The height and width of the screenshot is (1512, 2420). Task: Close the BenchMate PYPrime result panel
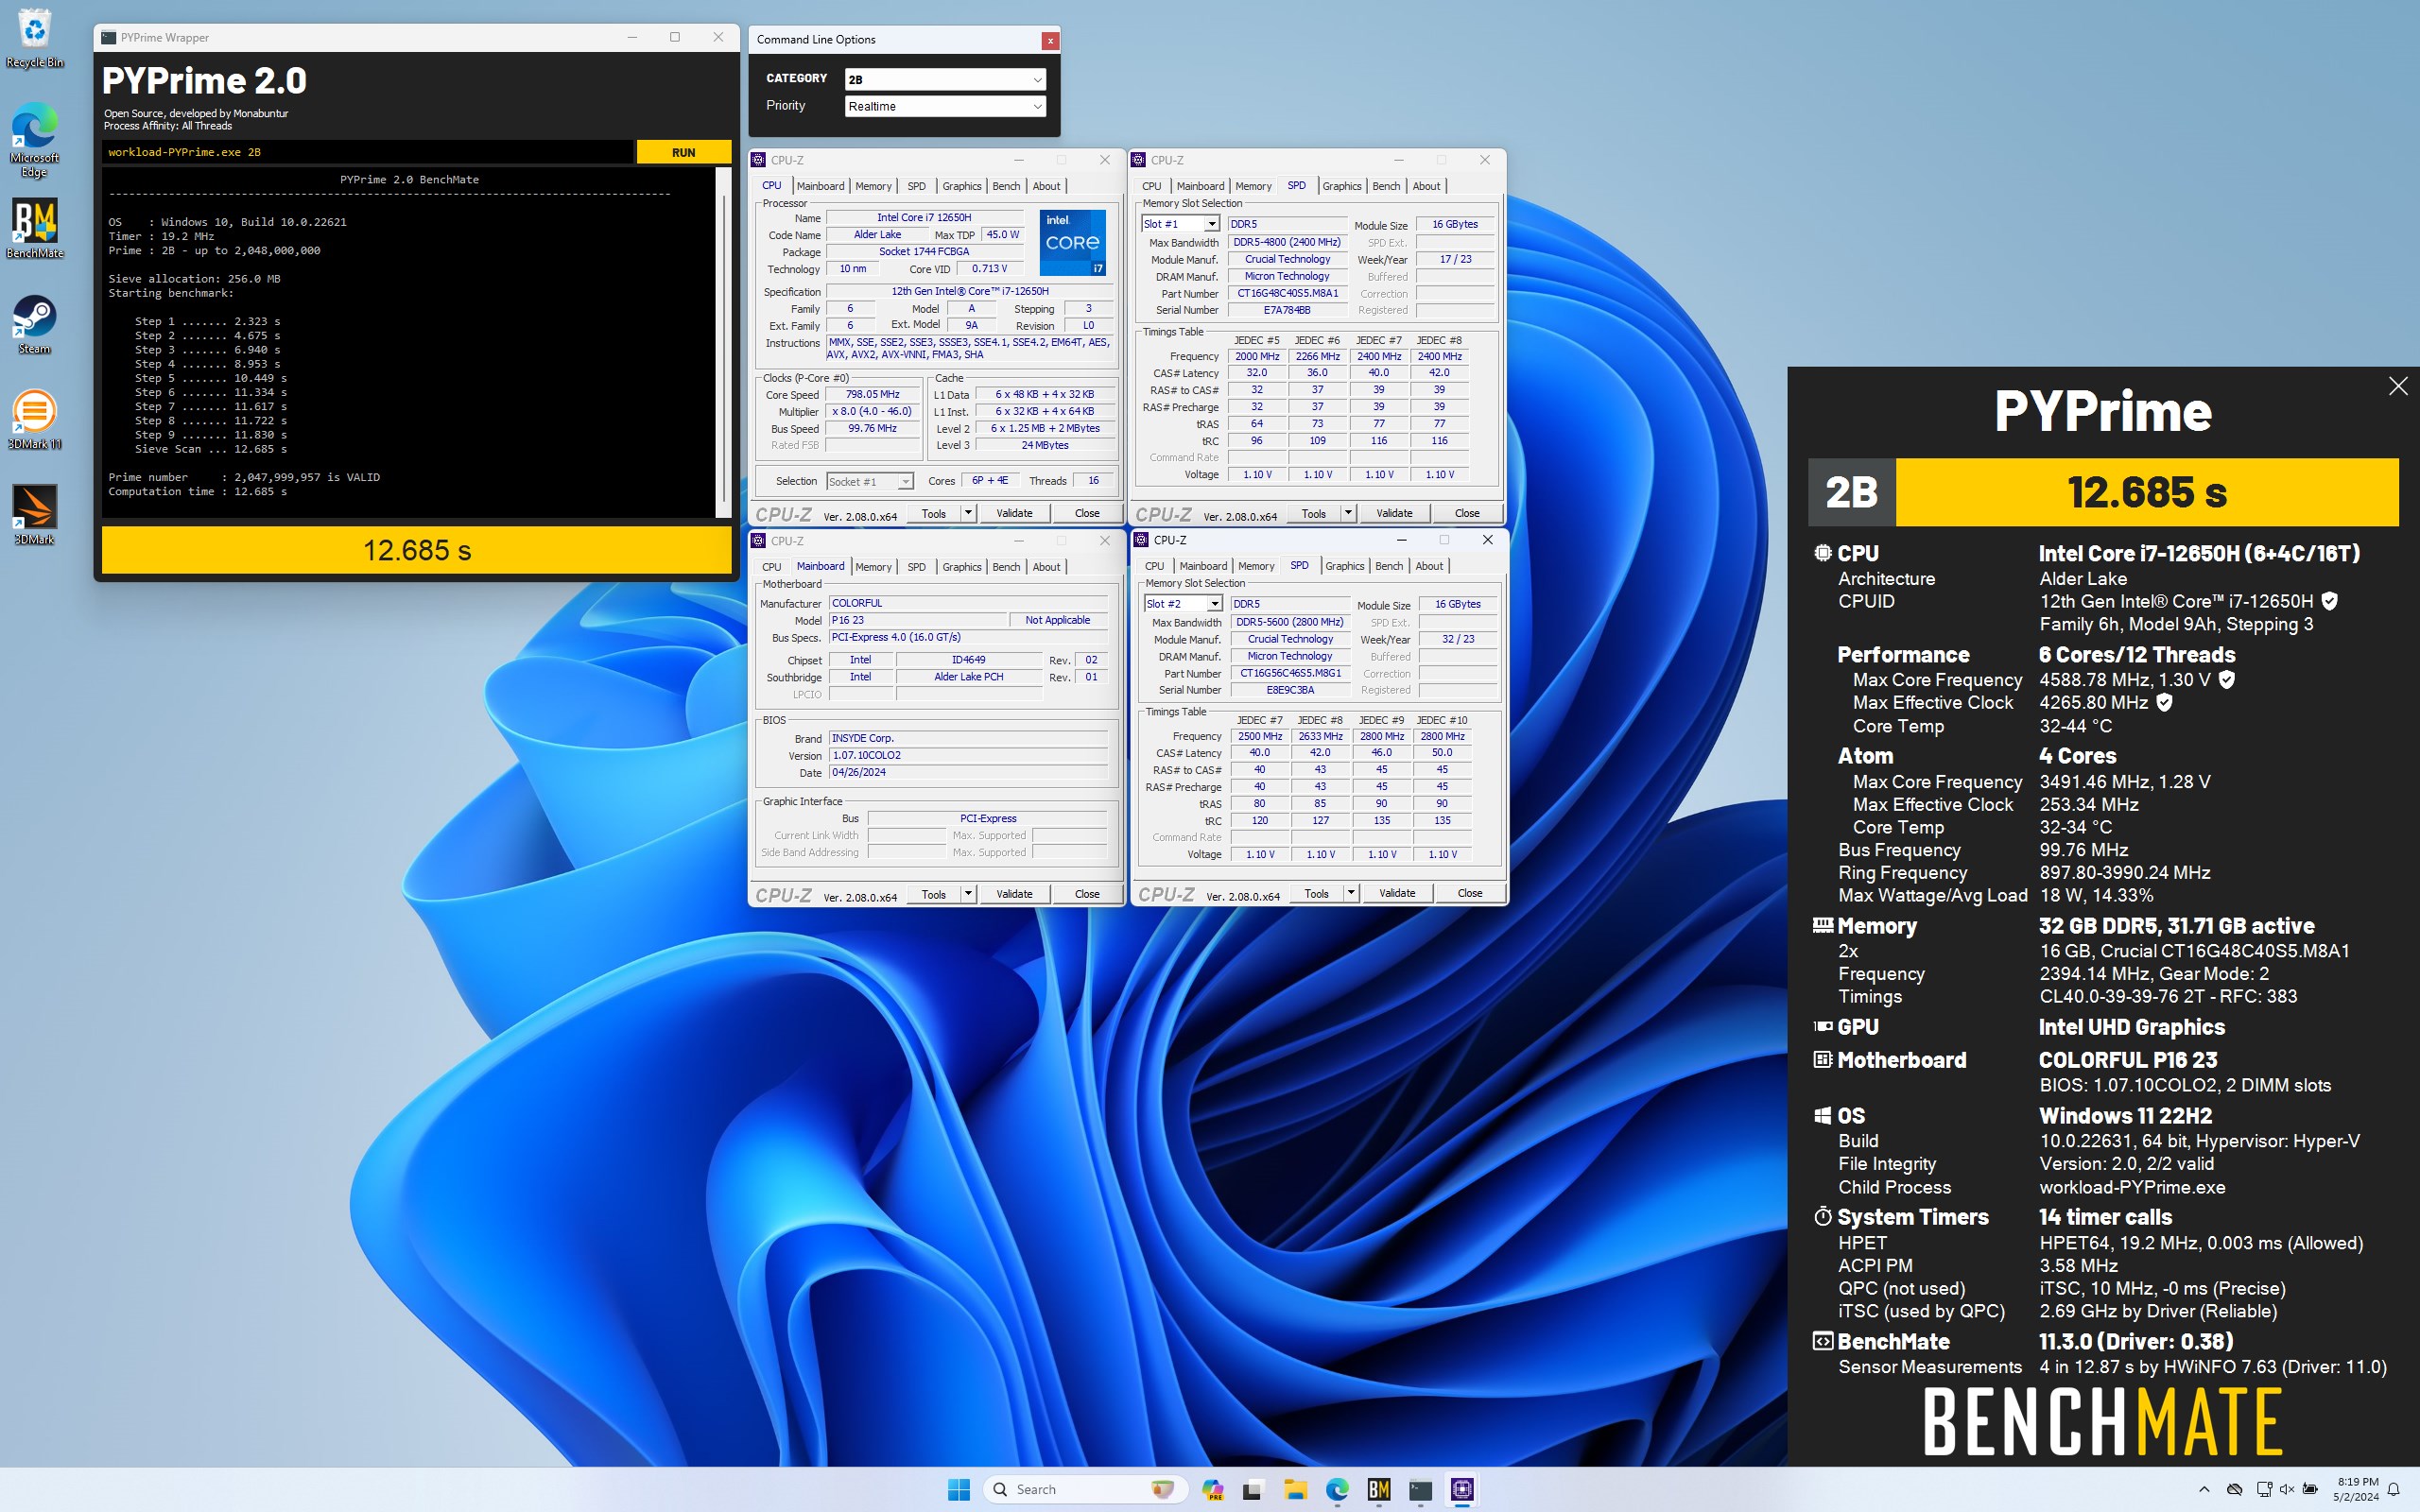(2397, 386)
